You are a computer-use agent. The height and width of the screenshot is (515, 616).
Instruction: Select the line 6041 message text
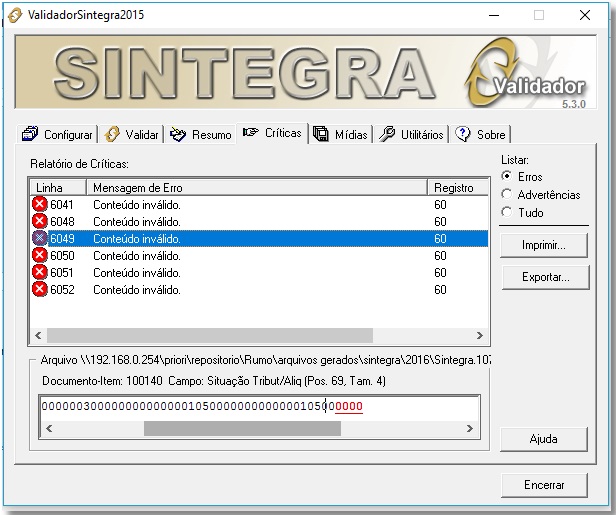(x=137, y=205)
